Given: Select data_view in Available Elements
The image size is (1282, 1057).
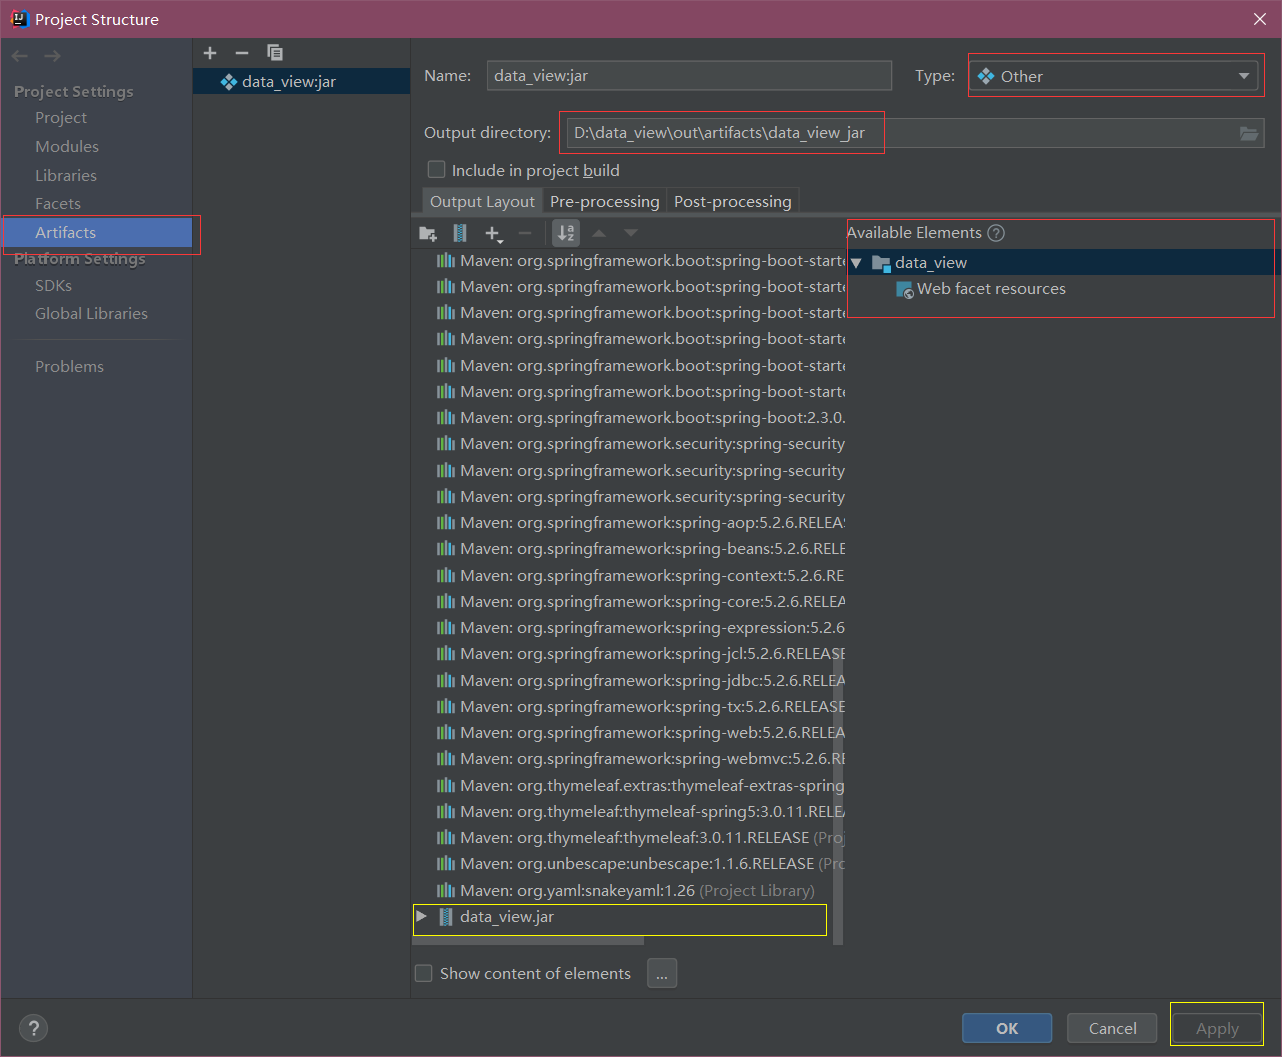Looking at the screenshot, I should (x=1063, y=263).
